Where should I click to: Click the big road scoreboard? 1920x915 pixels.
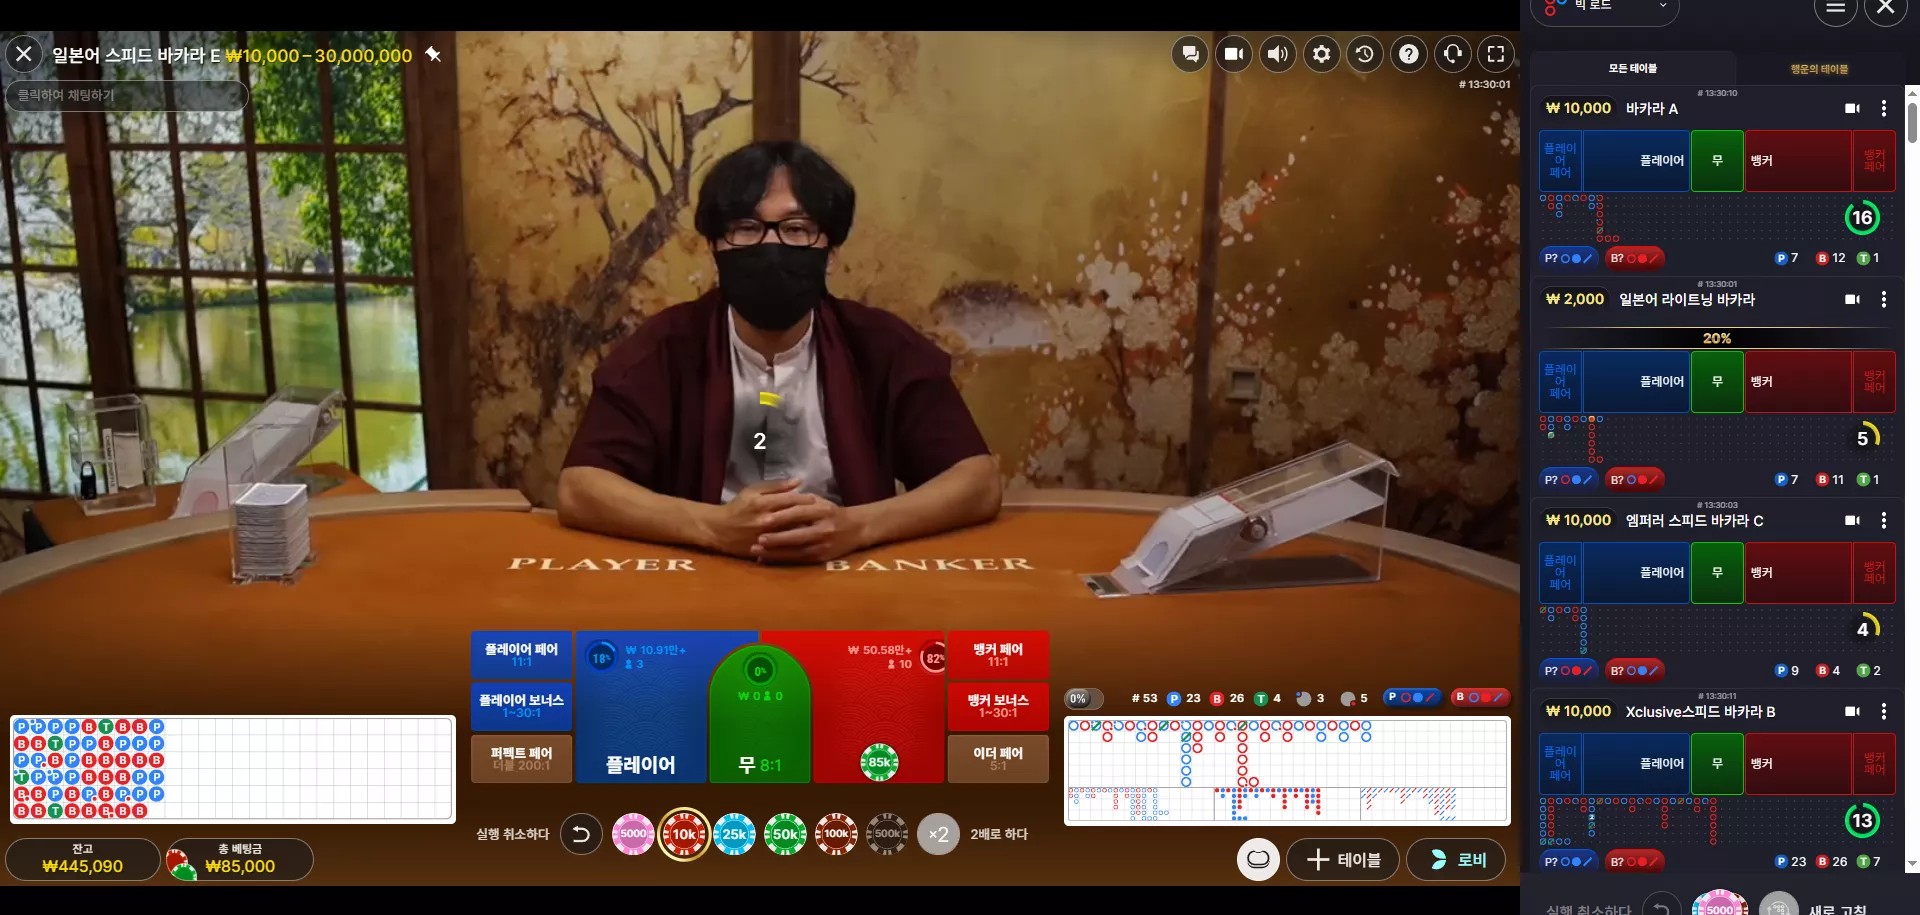pos(1287,752)
